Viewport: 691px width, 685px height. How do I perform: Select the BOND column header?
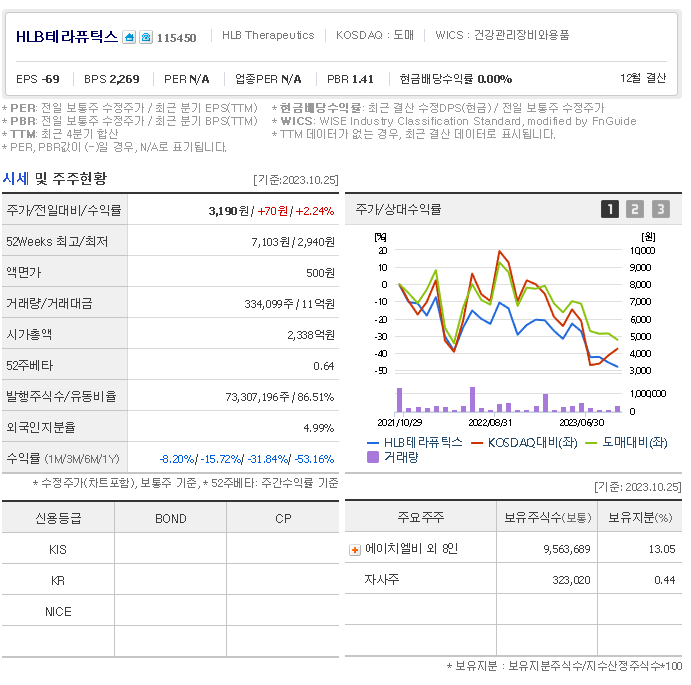coord(171,518)
